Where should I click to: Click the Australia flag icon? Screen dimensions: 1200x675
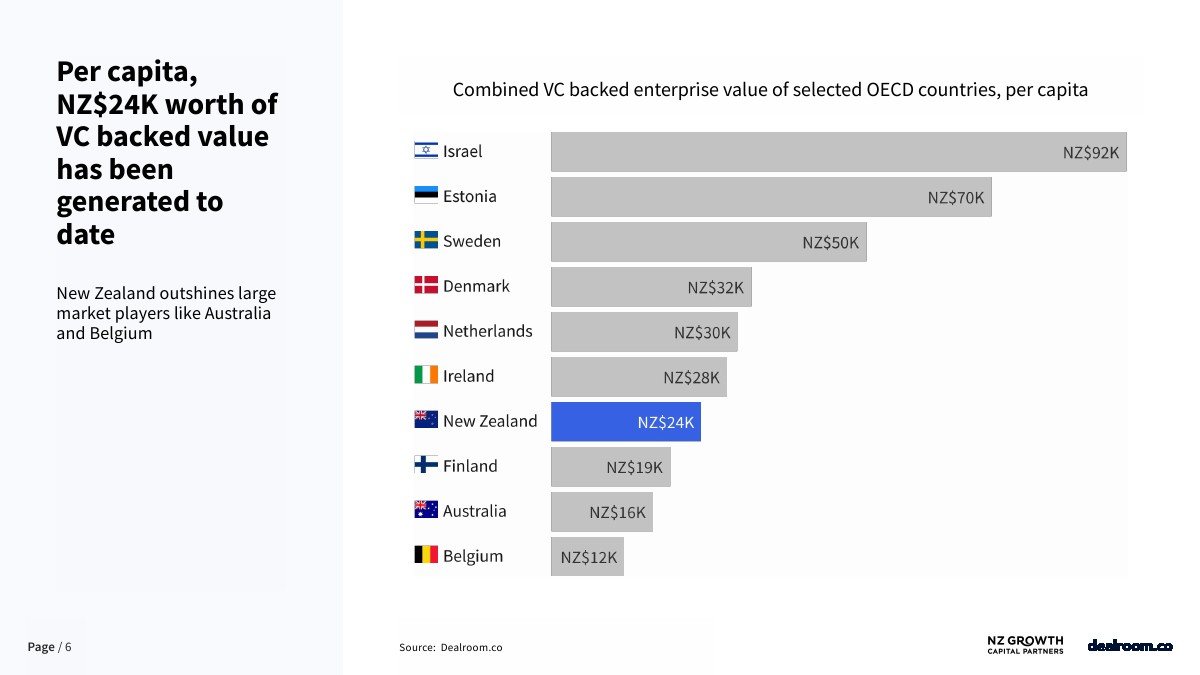tap(426, 511)
